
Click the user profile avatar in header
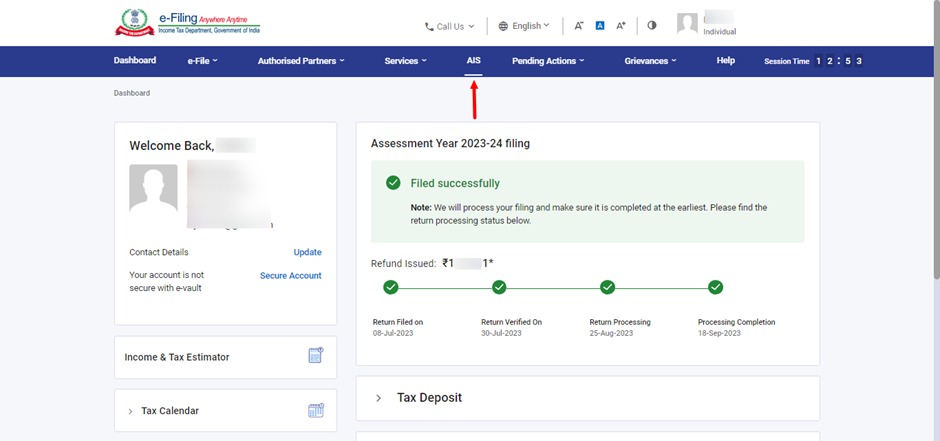coord(687,25)
